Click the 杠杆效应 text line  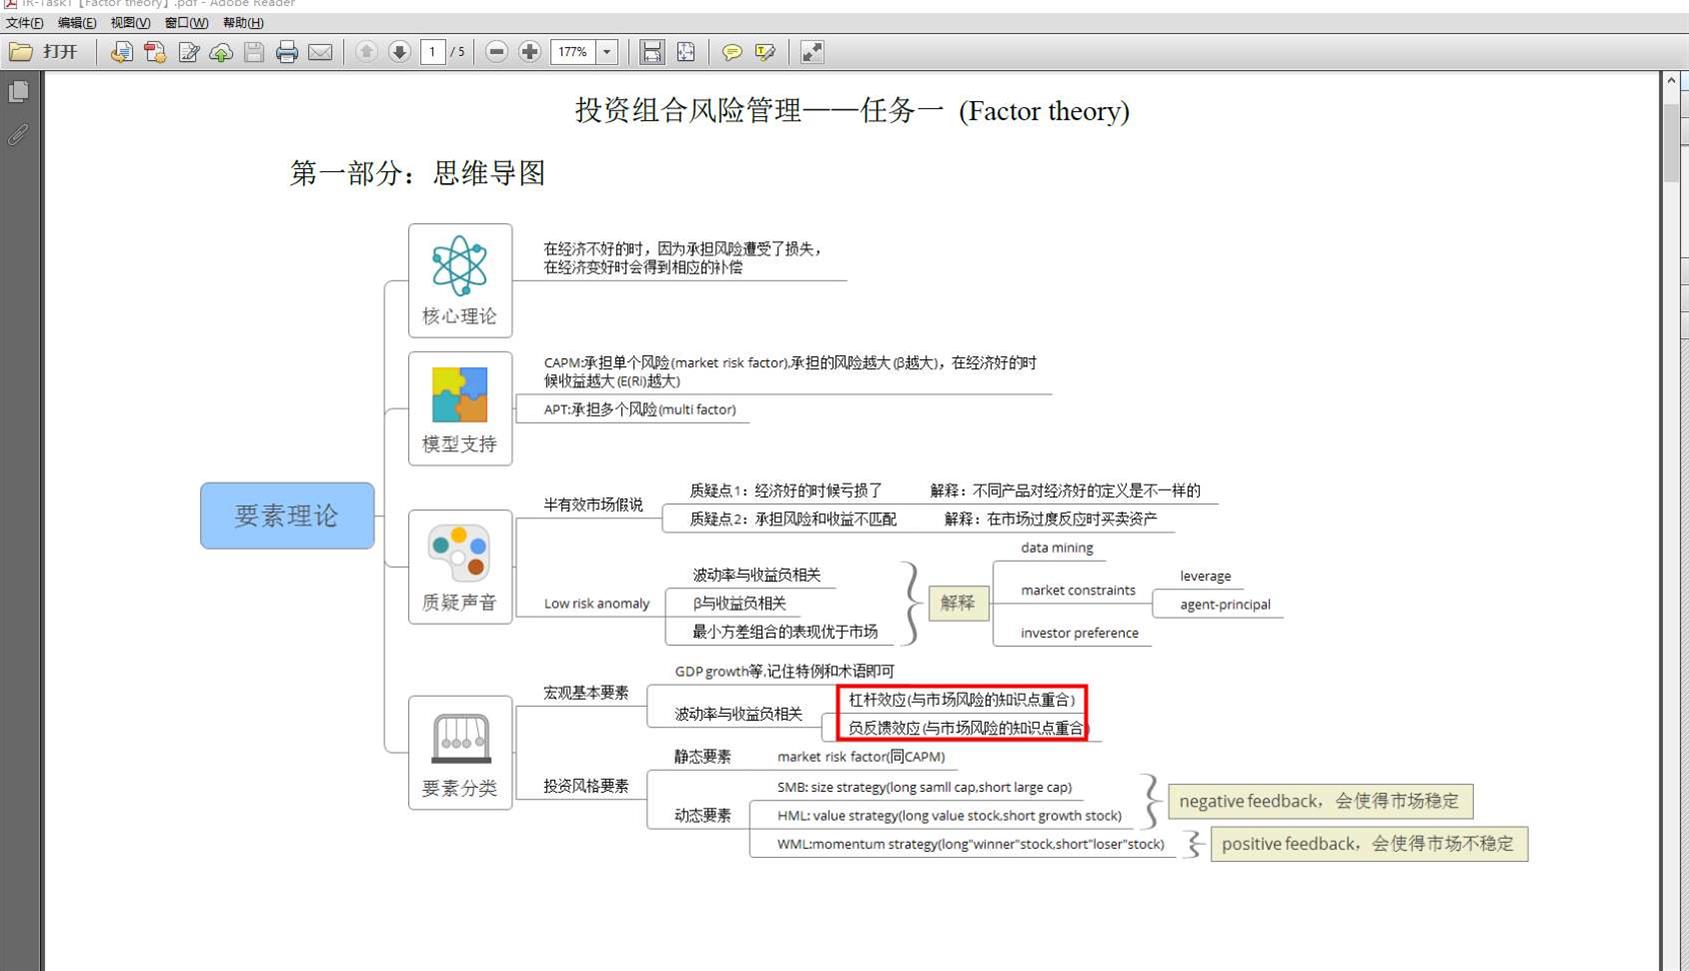962,700
